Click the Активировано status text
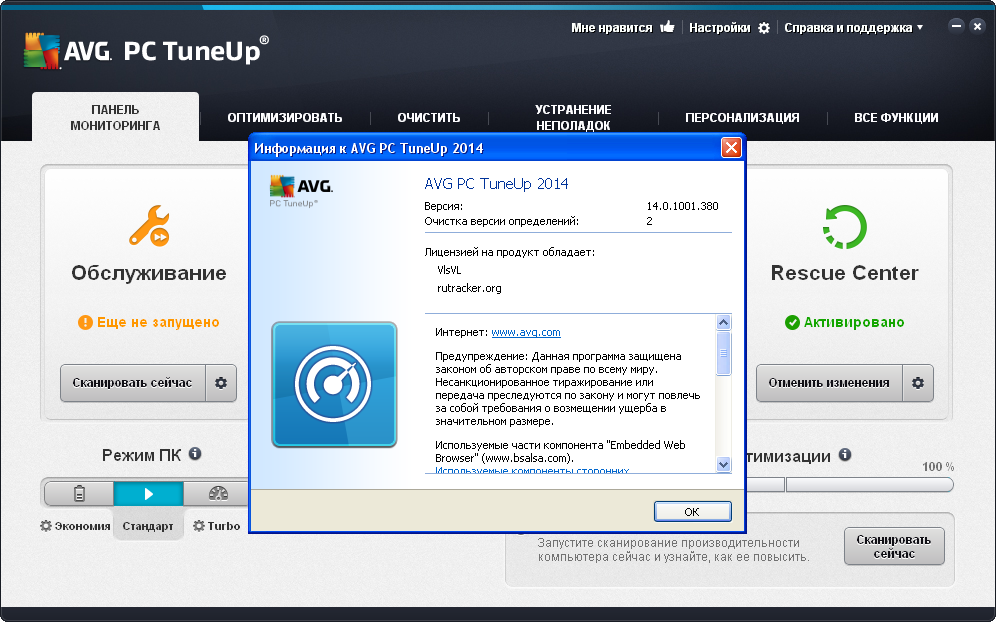 [854, 322]
